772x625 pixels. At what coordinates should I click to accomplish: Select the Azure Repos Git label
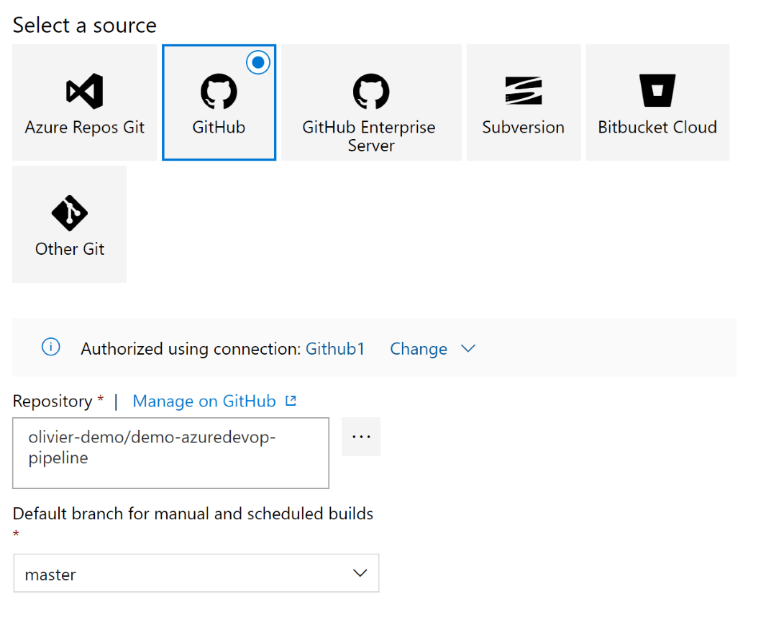[x=85, y=127]
